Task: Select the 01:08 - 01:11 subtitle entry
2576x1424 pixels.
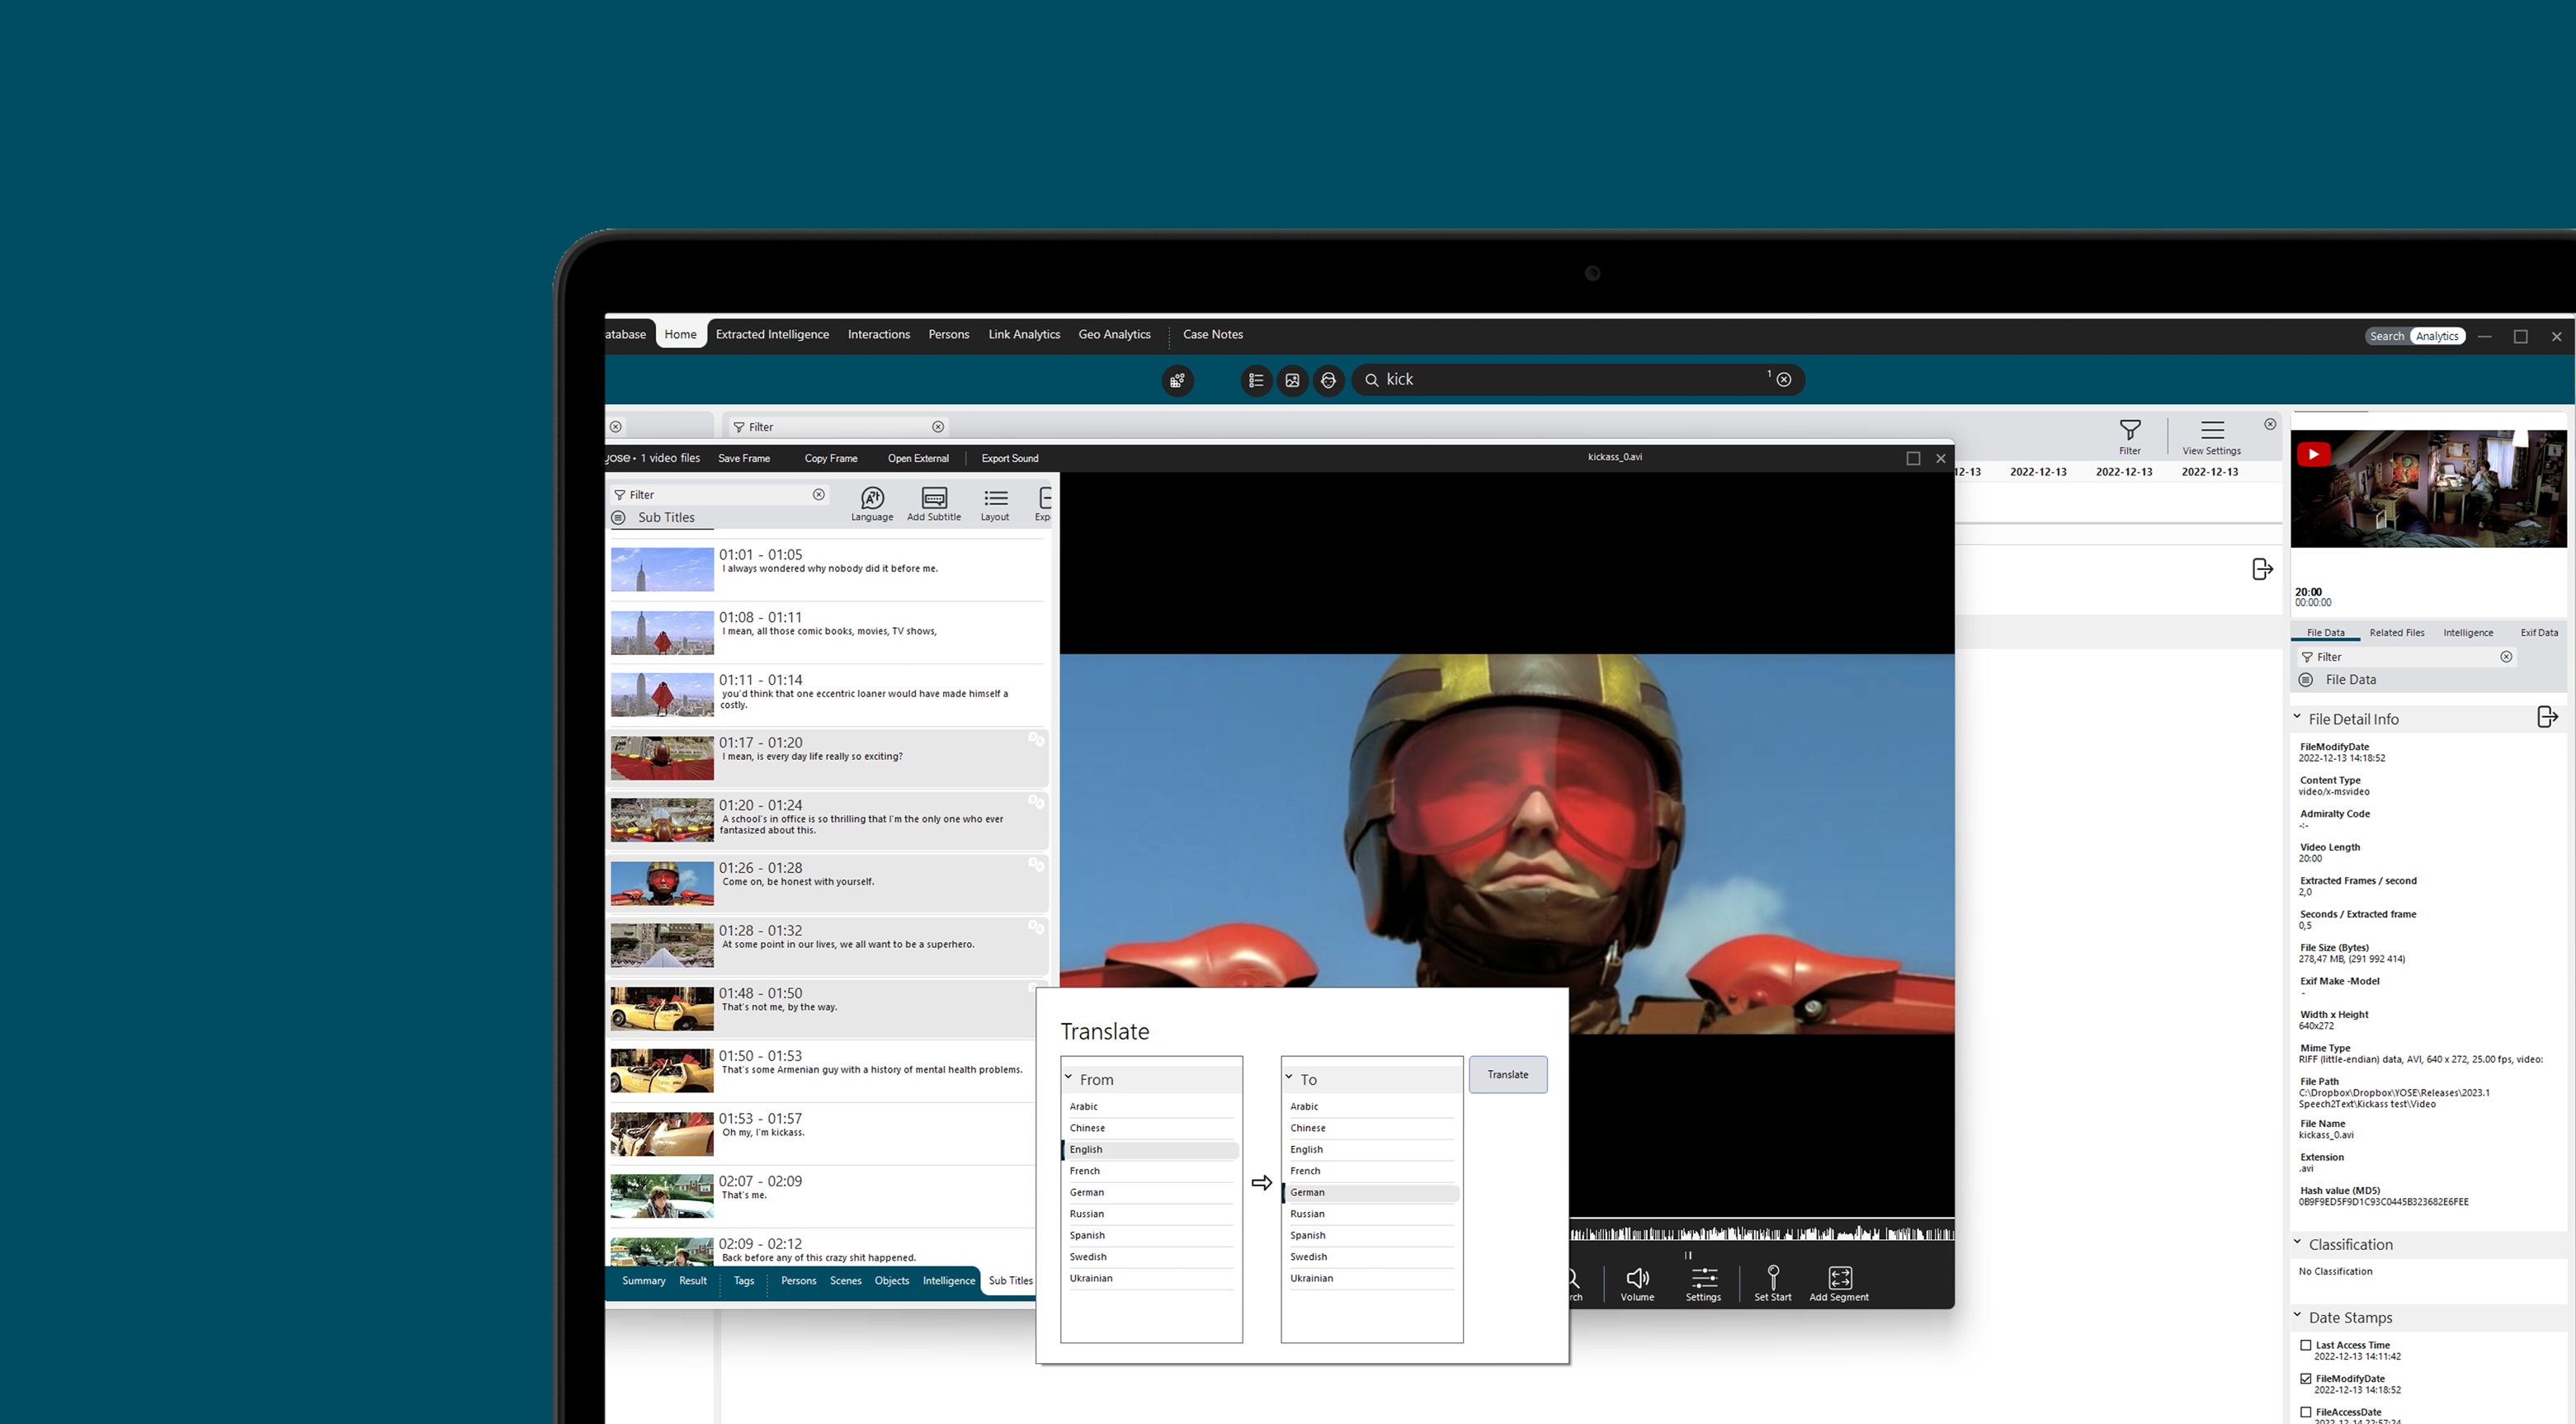Action: (827, 632)
